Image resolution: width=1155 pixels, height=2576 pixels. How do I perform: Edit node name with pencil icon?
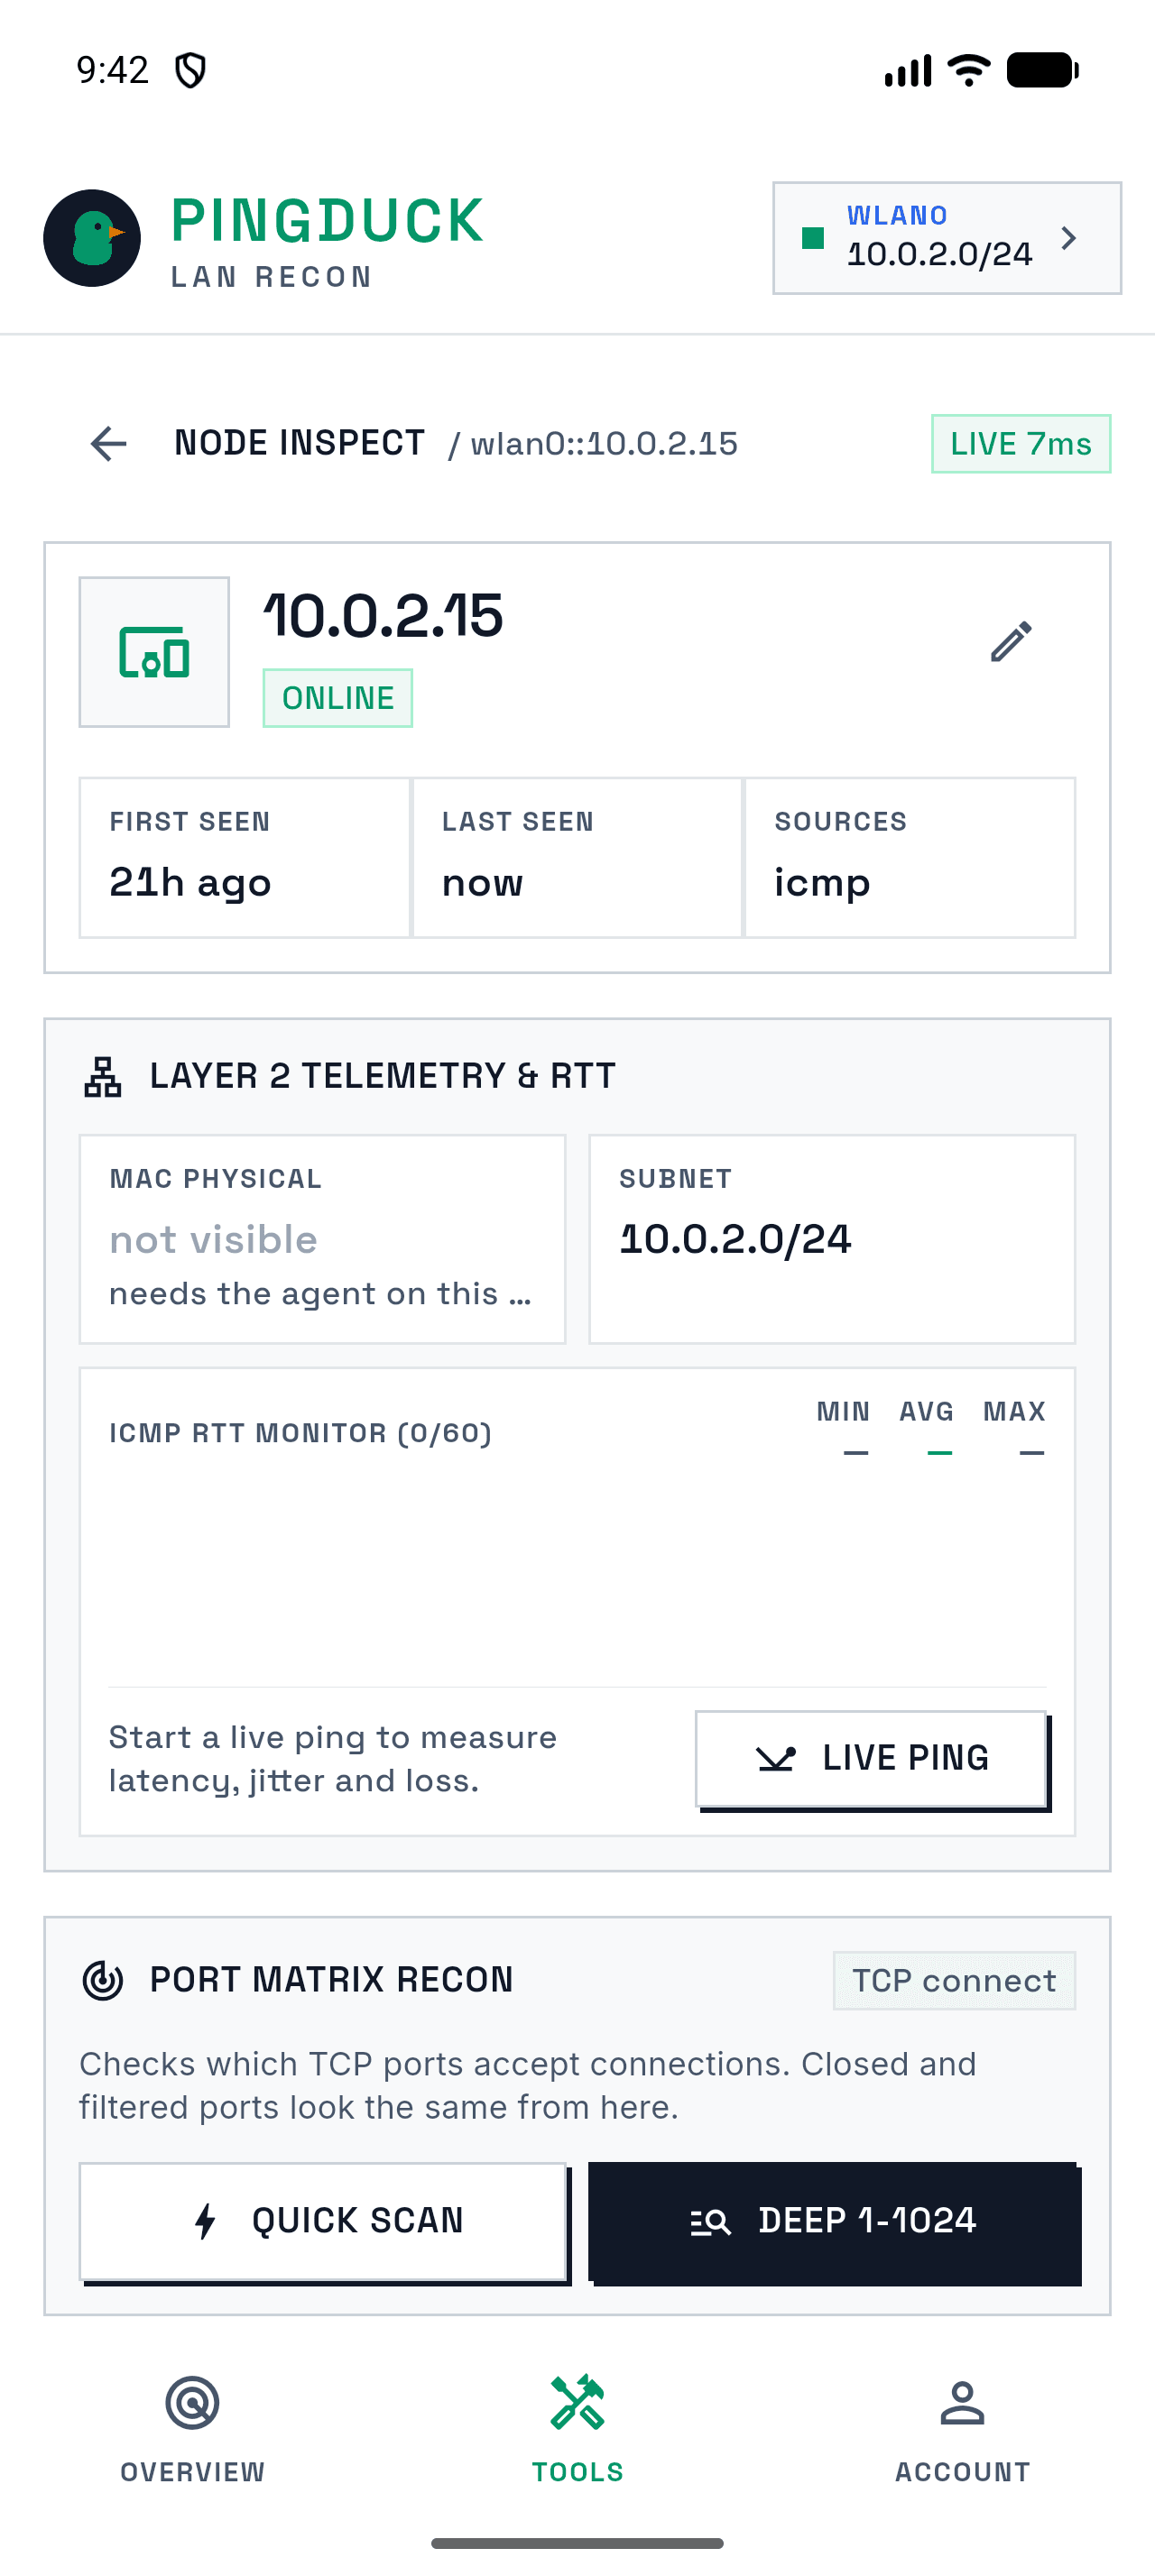click(1011, 642)
